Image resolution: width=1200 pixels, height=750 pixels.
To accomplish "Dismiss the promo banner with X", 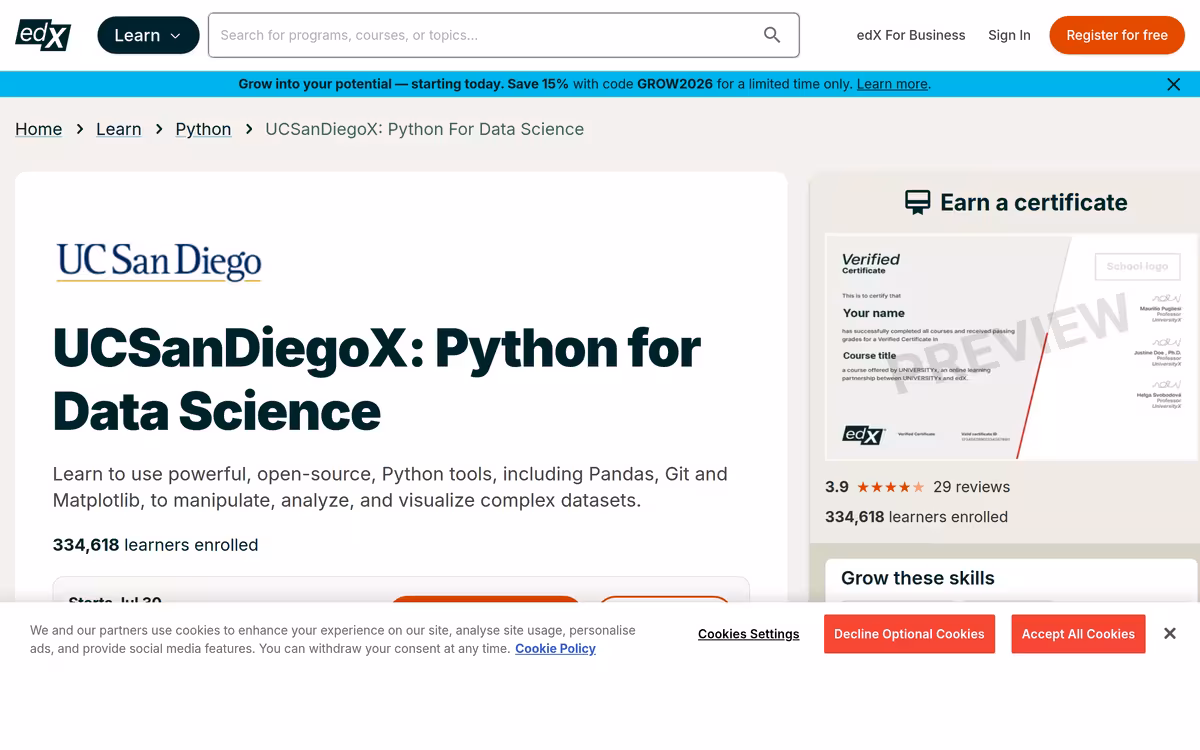I will click(1174, 84).
